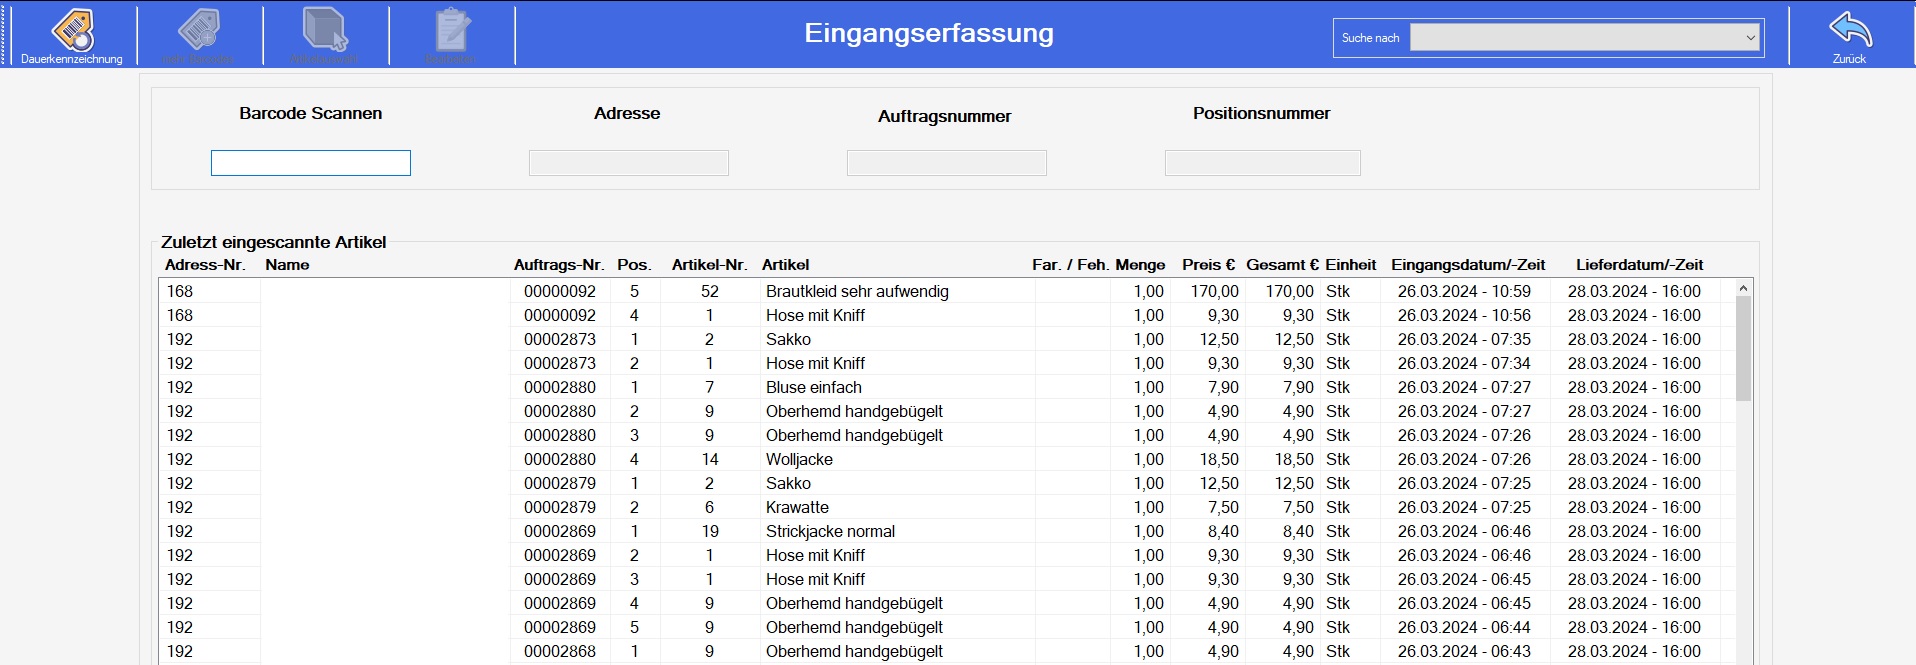The height and width of the screenshot is (665, 1916).
Task: Click the Lieferdatum/-Zeit column header
Action: click(1639, 265)
